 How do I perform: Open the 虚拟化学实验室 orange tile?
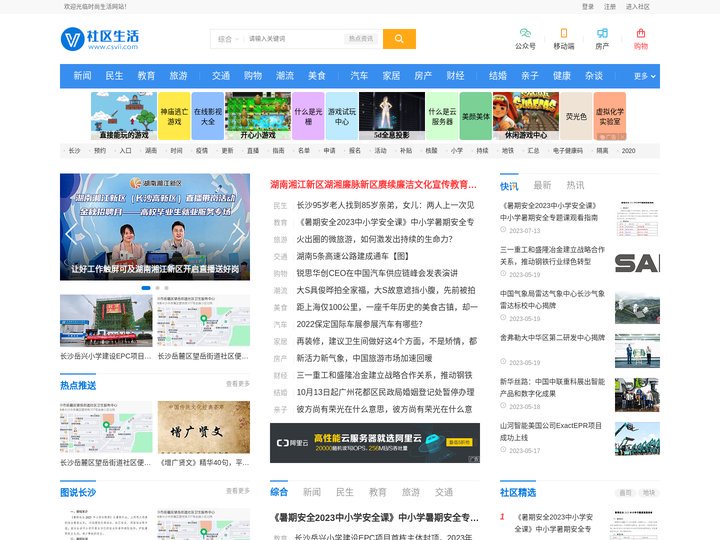[610, 116]
